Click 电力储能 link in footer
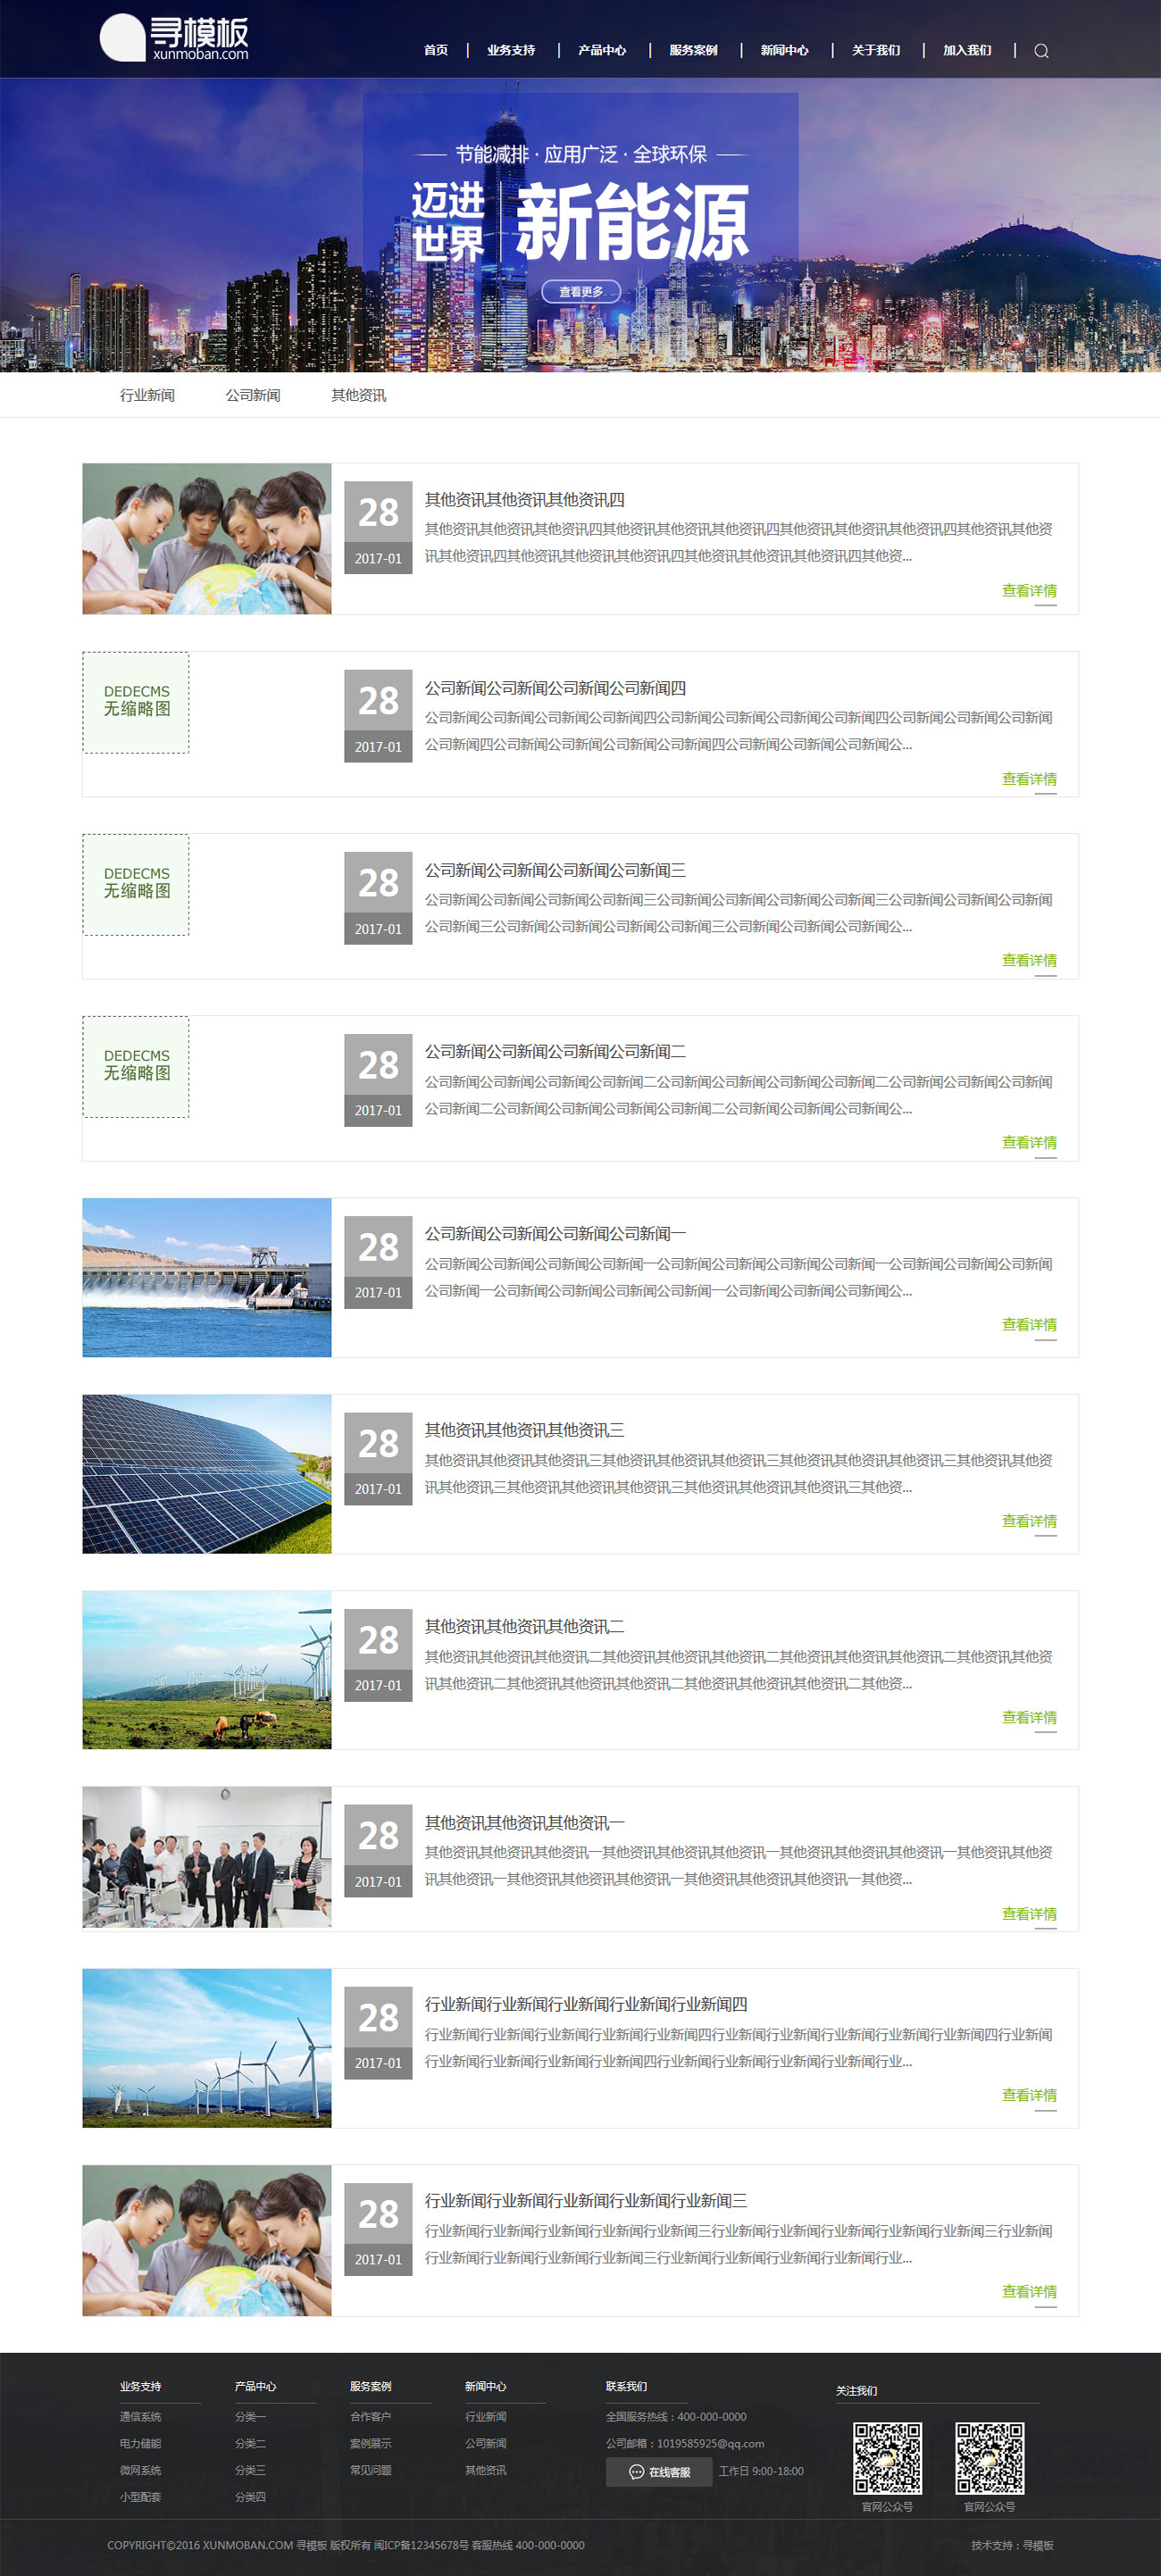The height and width of the screenshot is (2576, 1161). tap(140, 2443)
